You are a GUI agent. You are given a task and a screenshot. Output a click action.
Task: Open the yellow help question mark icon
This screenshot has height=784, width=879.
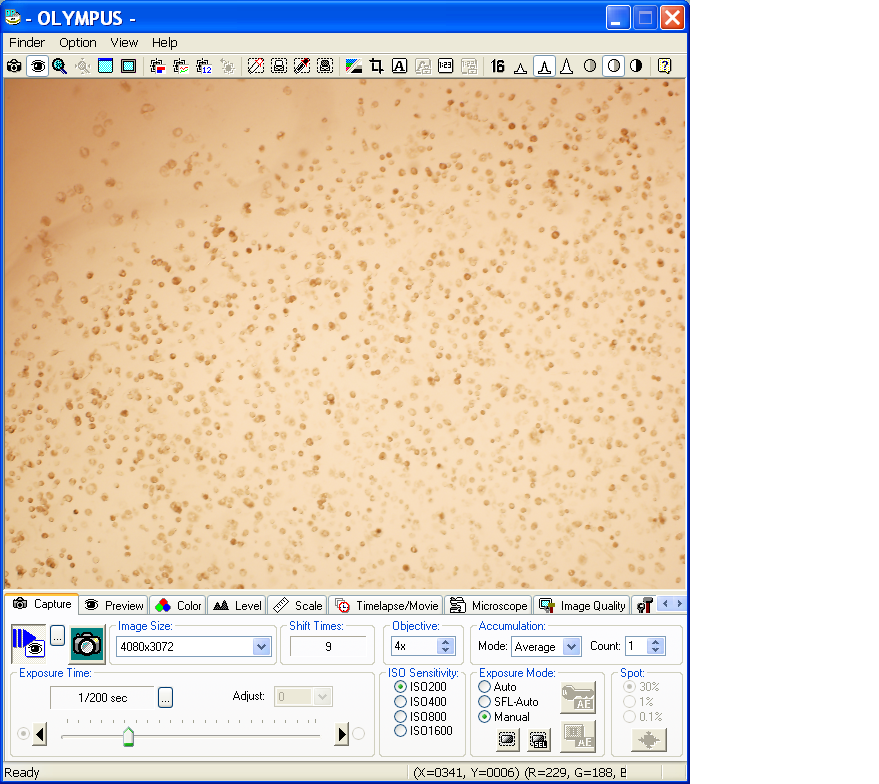[x=663, y=66]
